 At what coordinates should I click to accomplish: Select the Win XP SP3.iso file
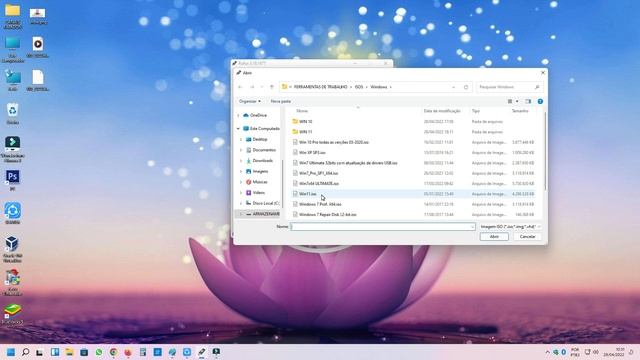312,153
